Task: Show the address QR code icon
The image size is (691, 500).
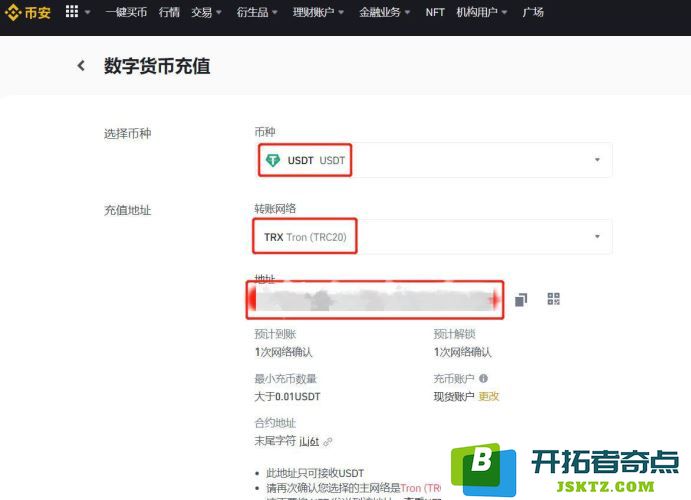Action: coord(554,299)
